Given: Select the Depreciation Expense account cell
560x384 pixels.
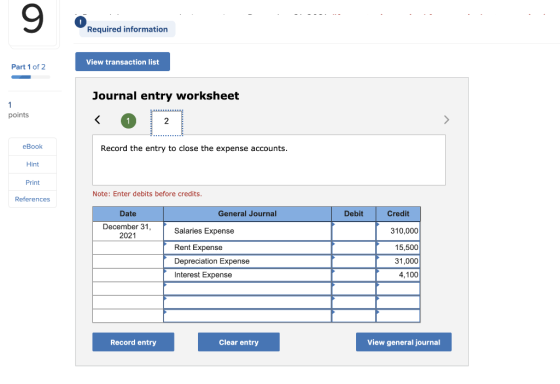Looking at the screenshot, I should (x=248, y=261).
